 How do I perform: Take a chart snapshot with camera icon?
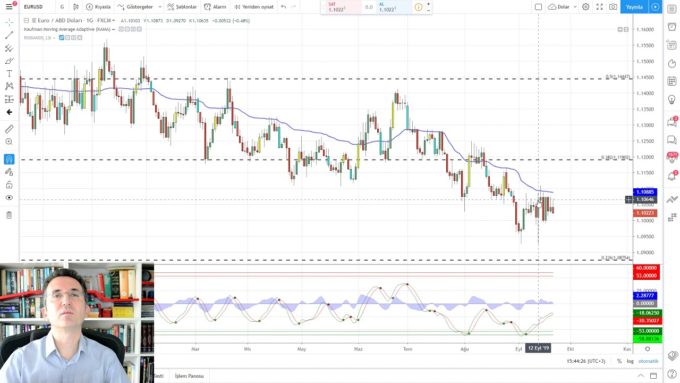click(613, 7)
